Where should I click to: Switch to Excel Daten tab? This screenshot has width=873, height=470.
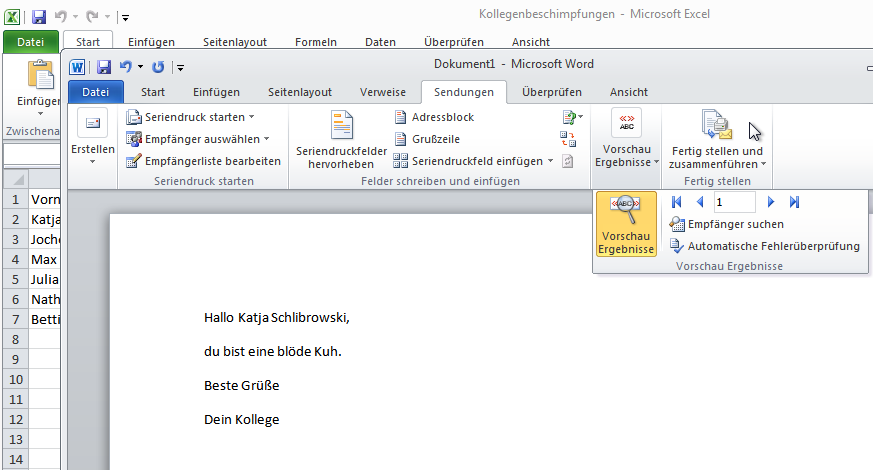pyautogui.click(x=380, y=42)
